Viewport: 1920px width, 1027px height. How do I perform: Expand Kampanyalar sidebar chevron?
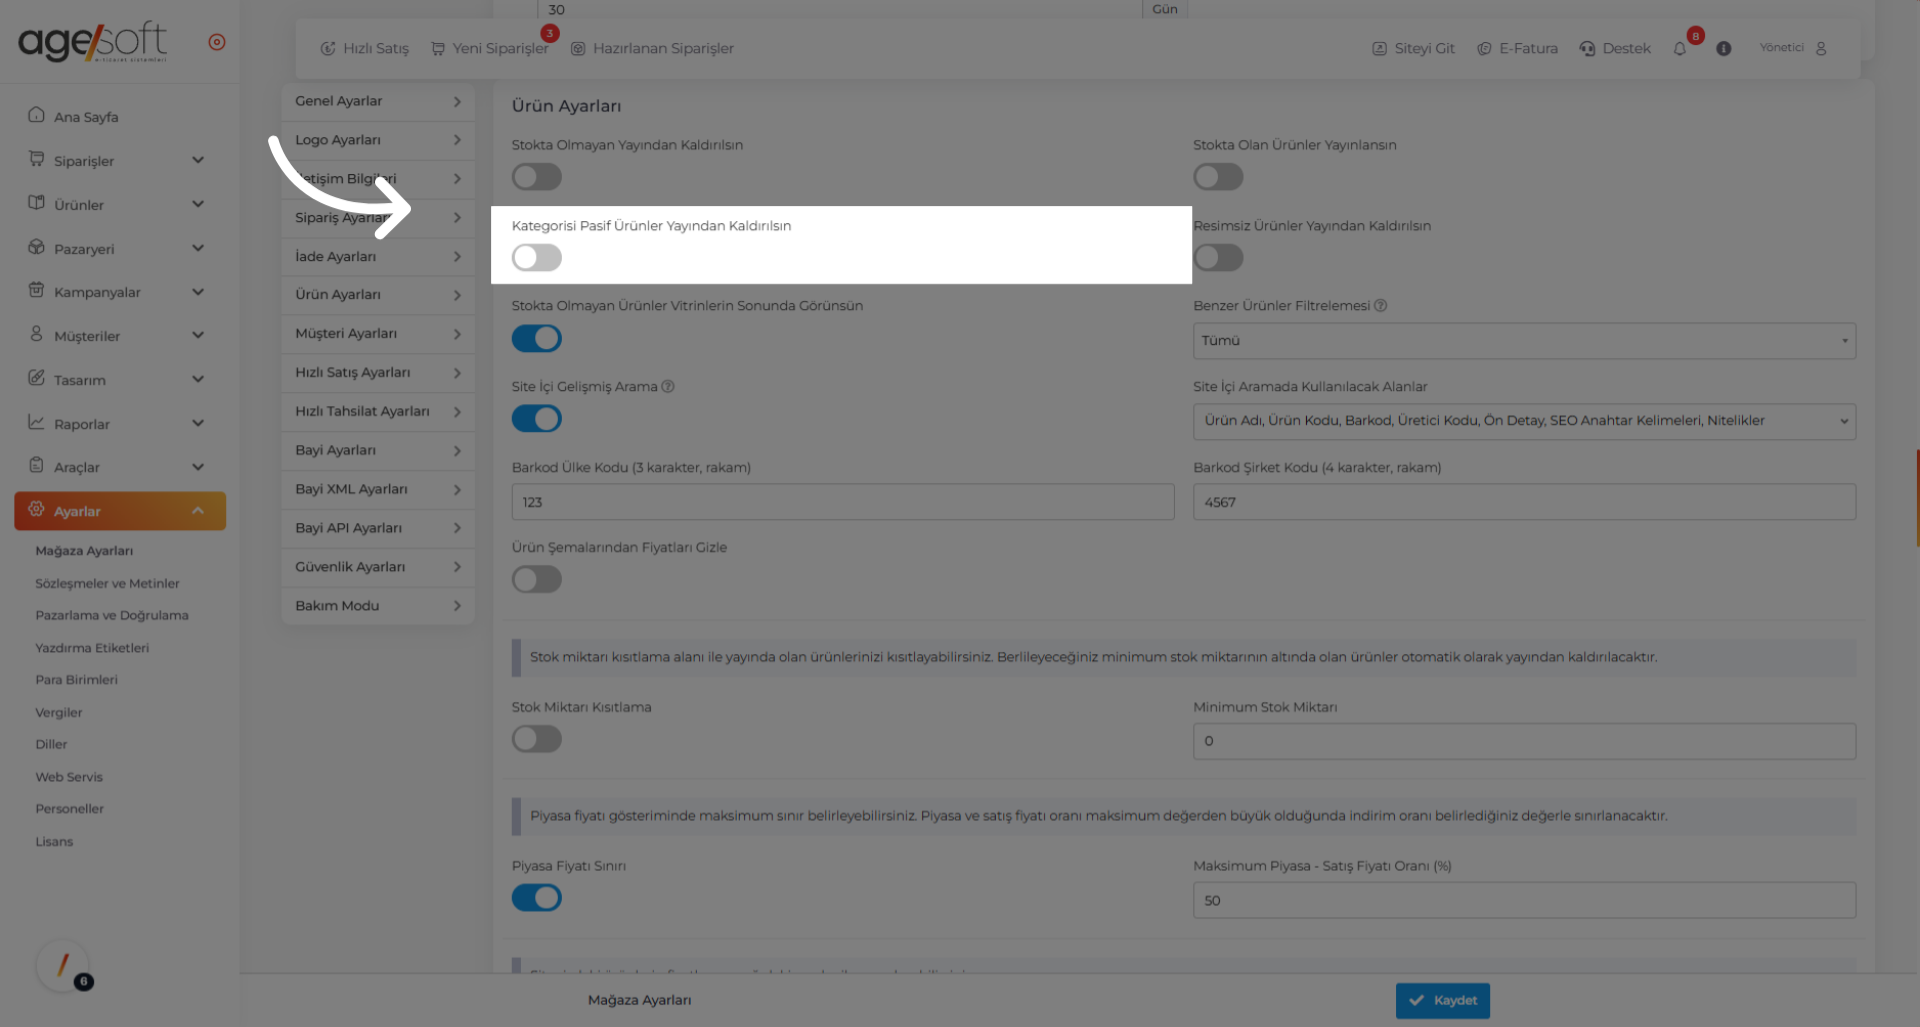(198, 292)
